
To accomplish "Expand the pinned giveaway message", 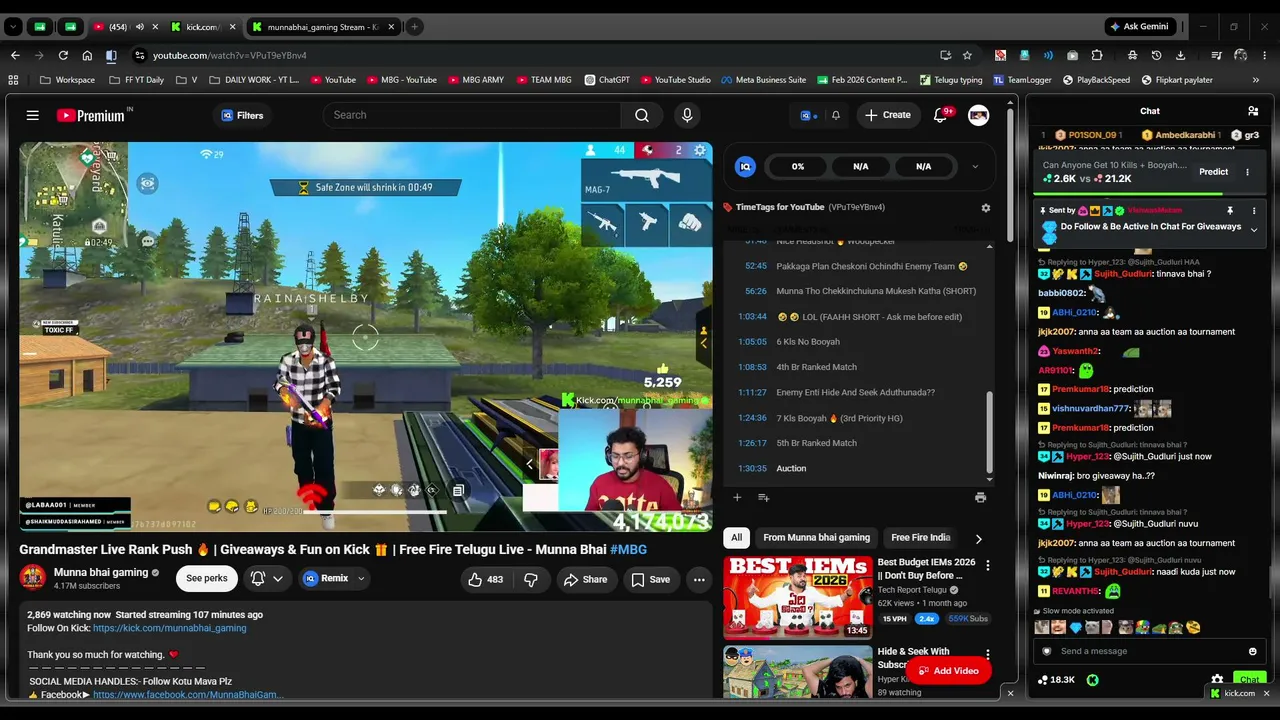I will pos(1254,230).
